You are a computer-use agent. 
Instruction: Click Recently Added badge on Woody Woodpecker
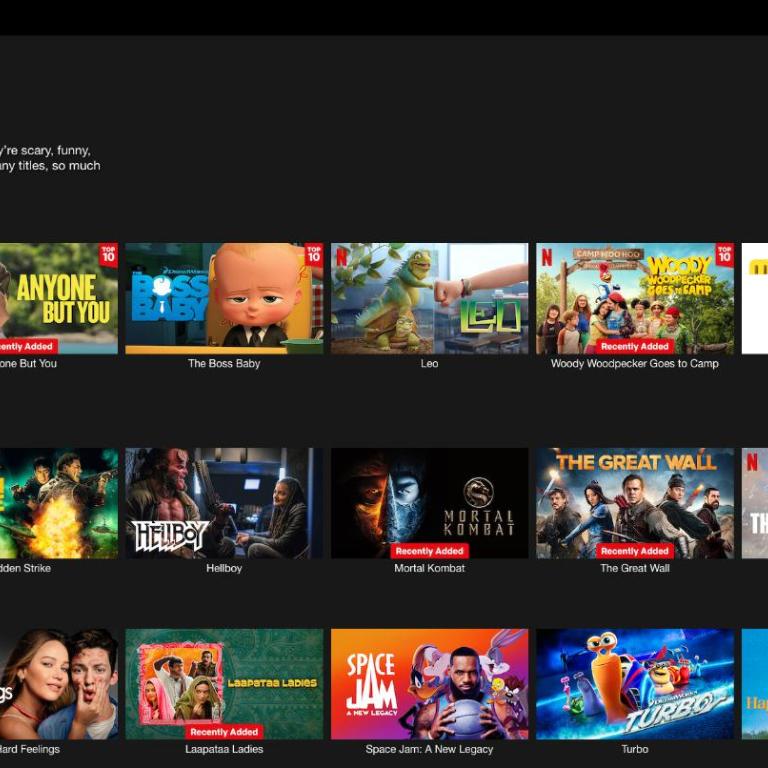click(x=635, y=346)
